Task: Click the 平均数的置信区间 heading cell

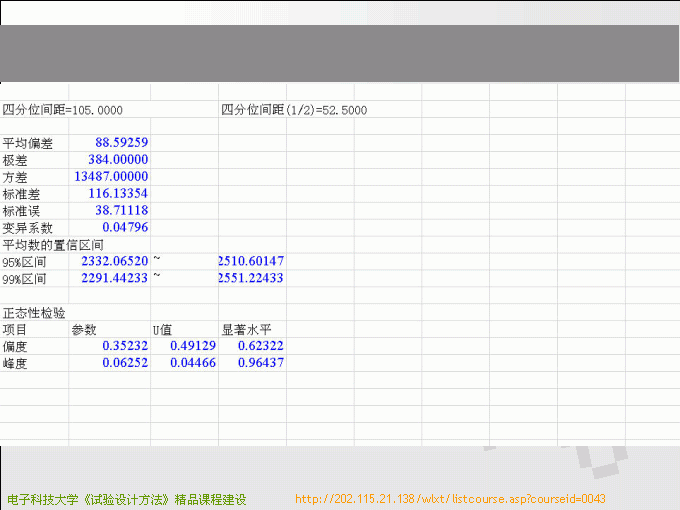Action: point(53,245)
